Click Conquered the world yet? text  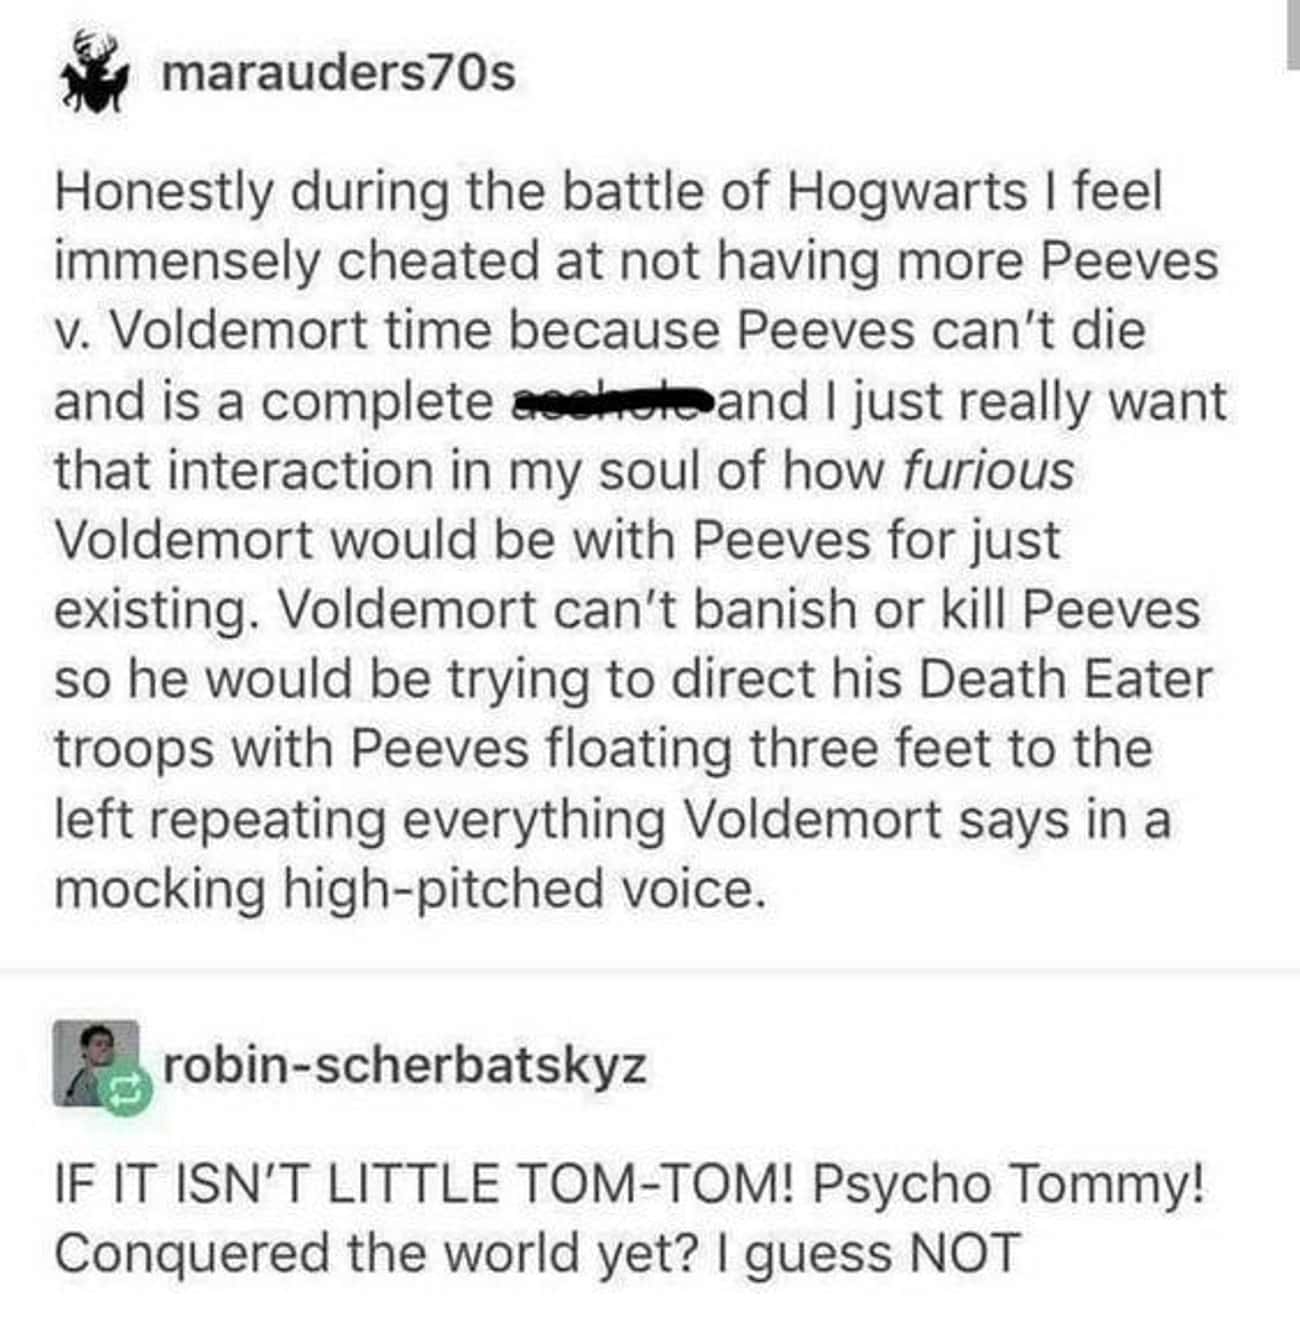click(375, 1255)
